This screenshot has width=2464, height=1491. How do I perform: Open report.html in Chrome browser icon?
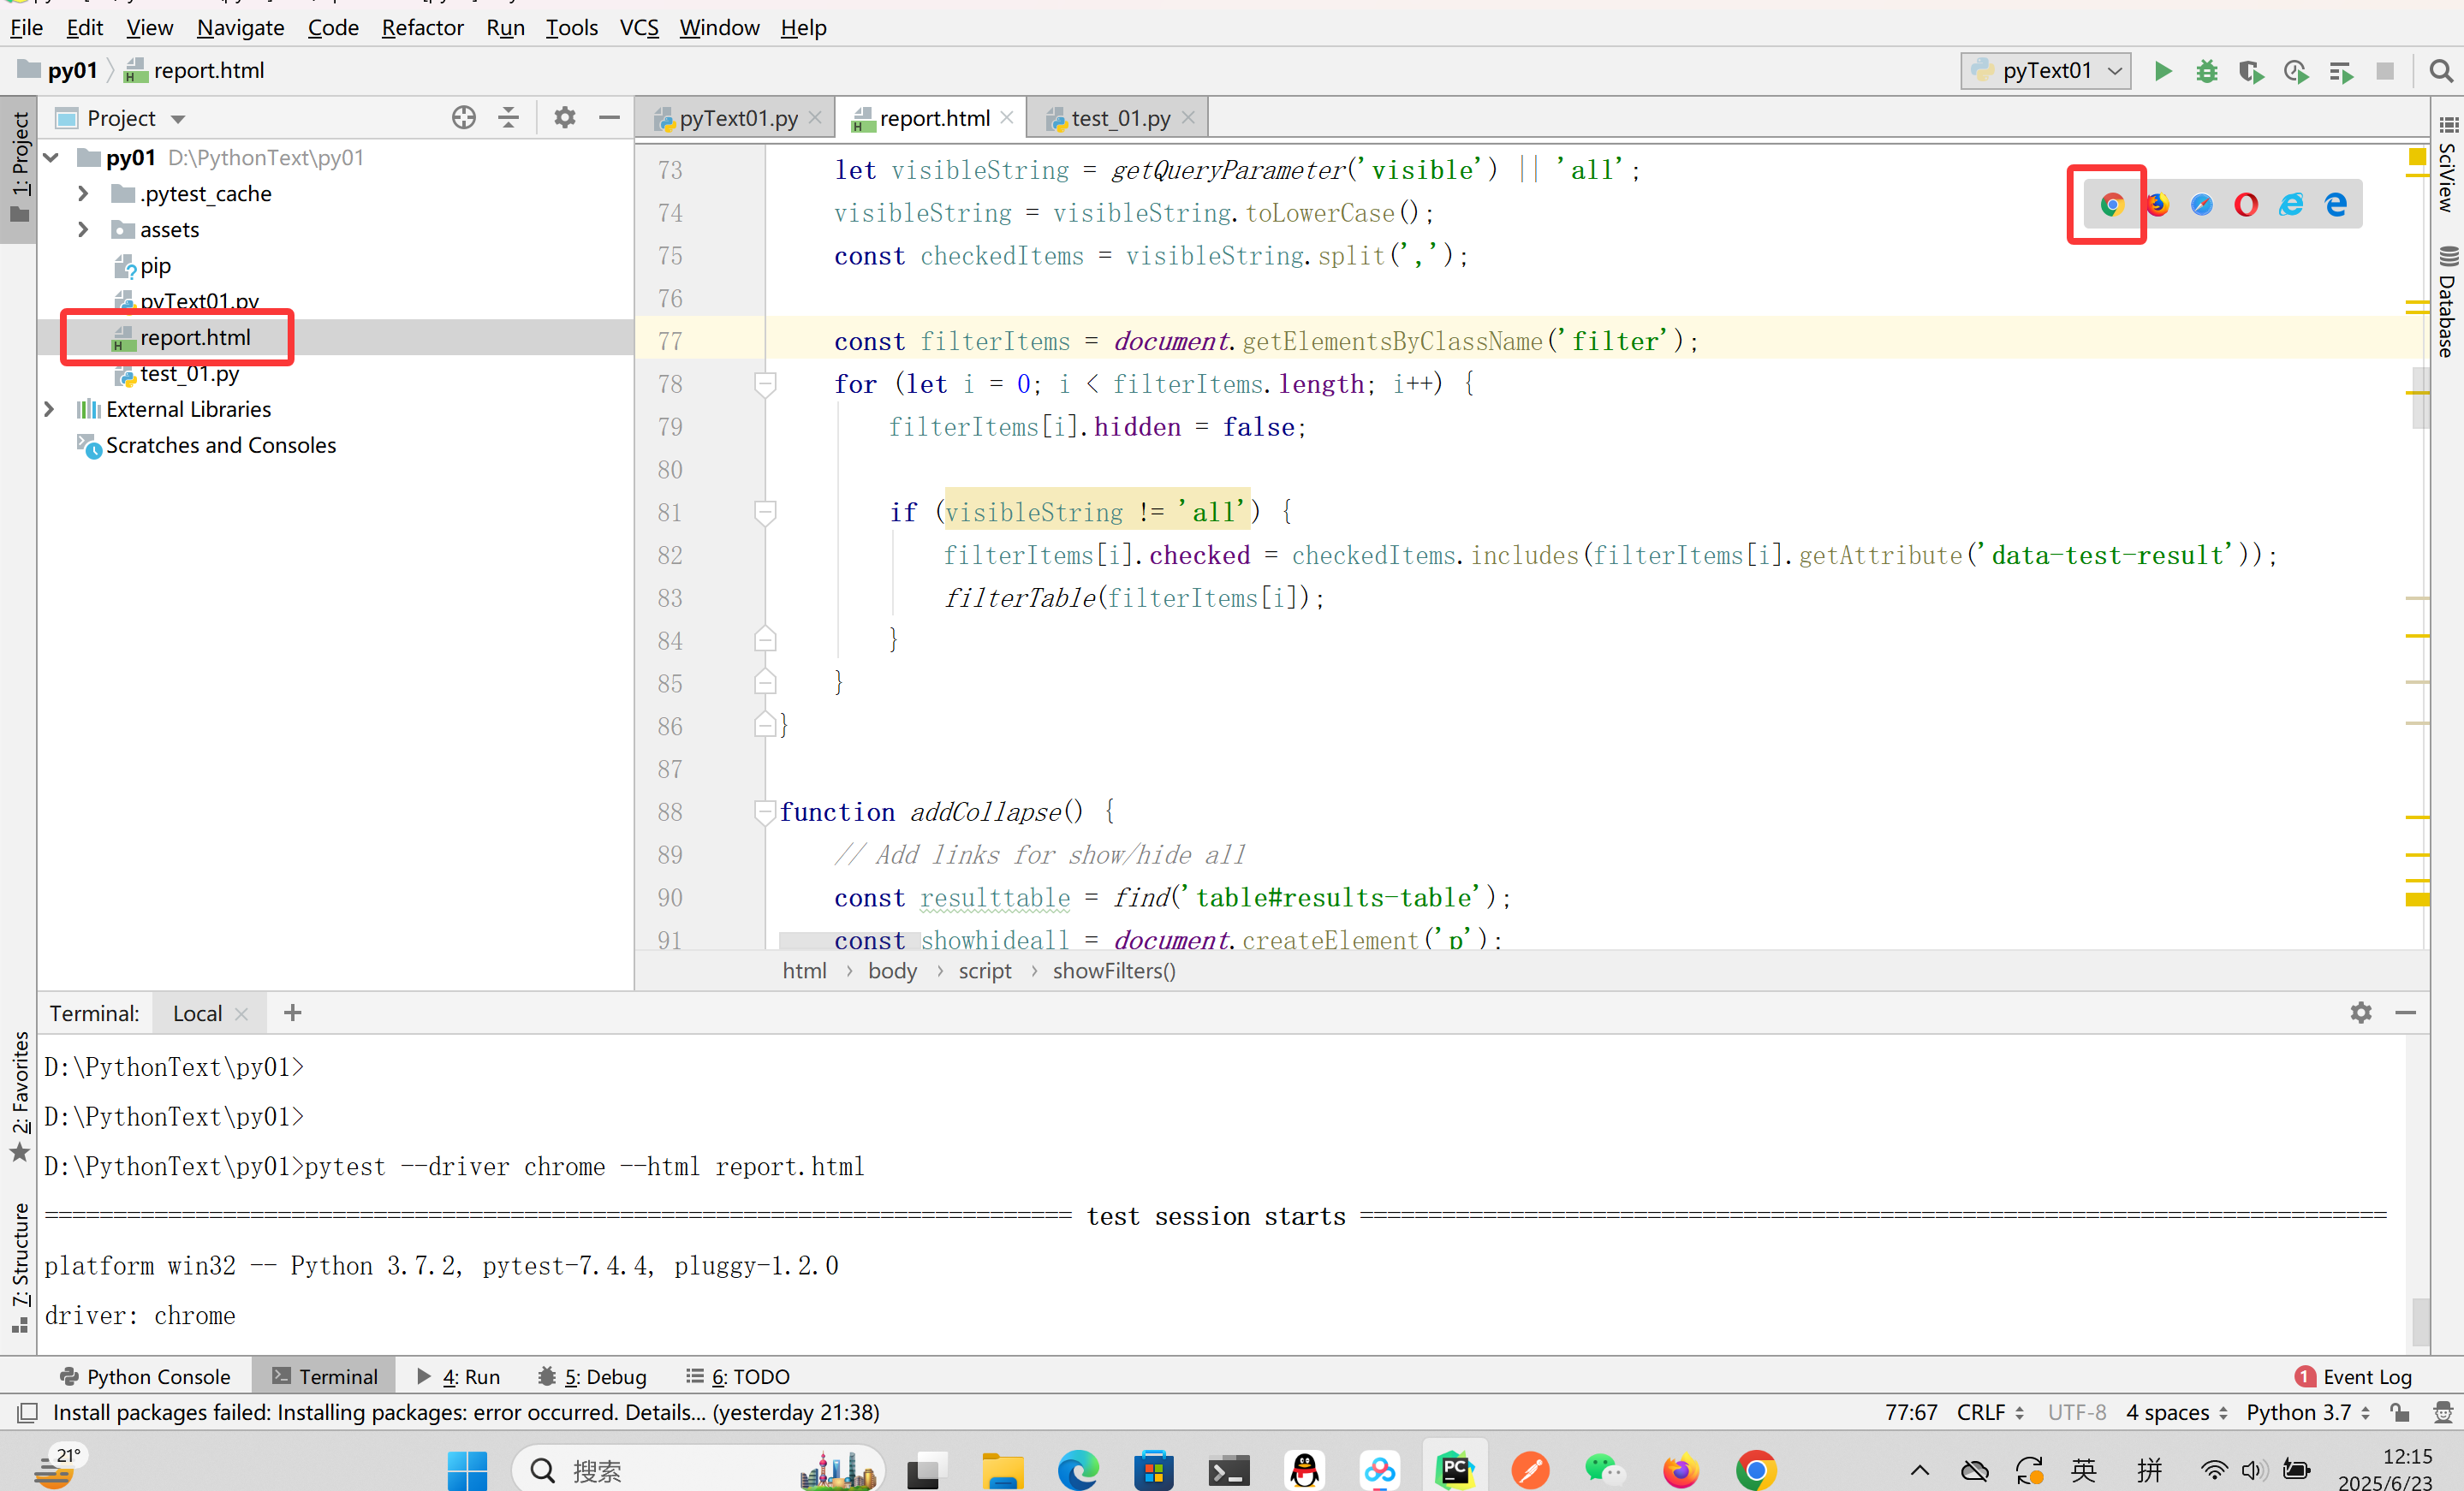tap(2111, 205)
